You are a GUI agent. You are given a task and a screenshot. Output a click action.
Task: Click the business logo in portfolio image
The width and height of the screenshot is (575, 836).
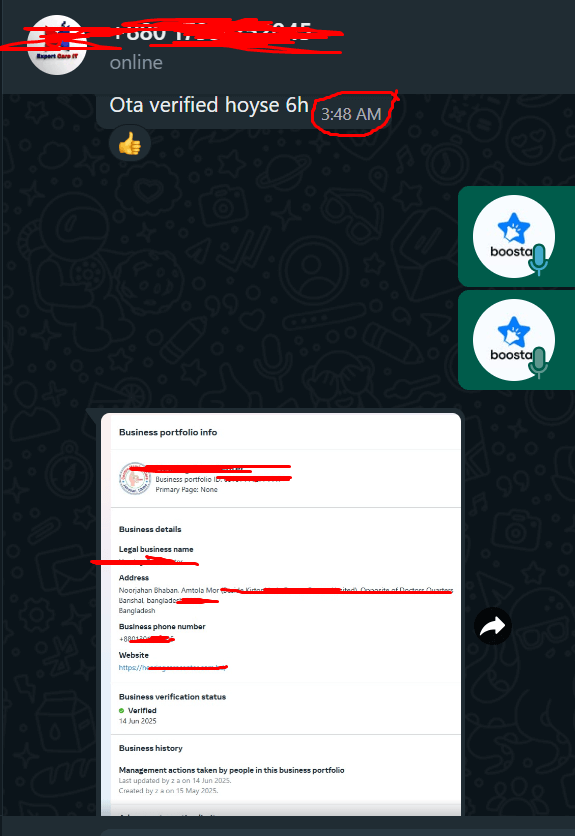click(134, 478)
